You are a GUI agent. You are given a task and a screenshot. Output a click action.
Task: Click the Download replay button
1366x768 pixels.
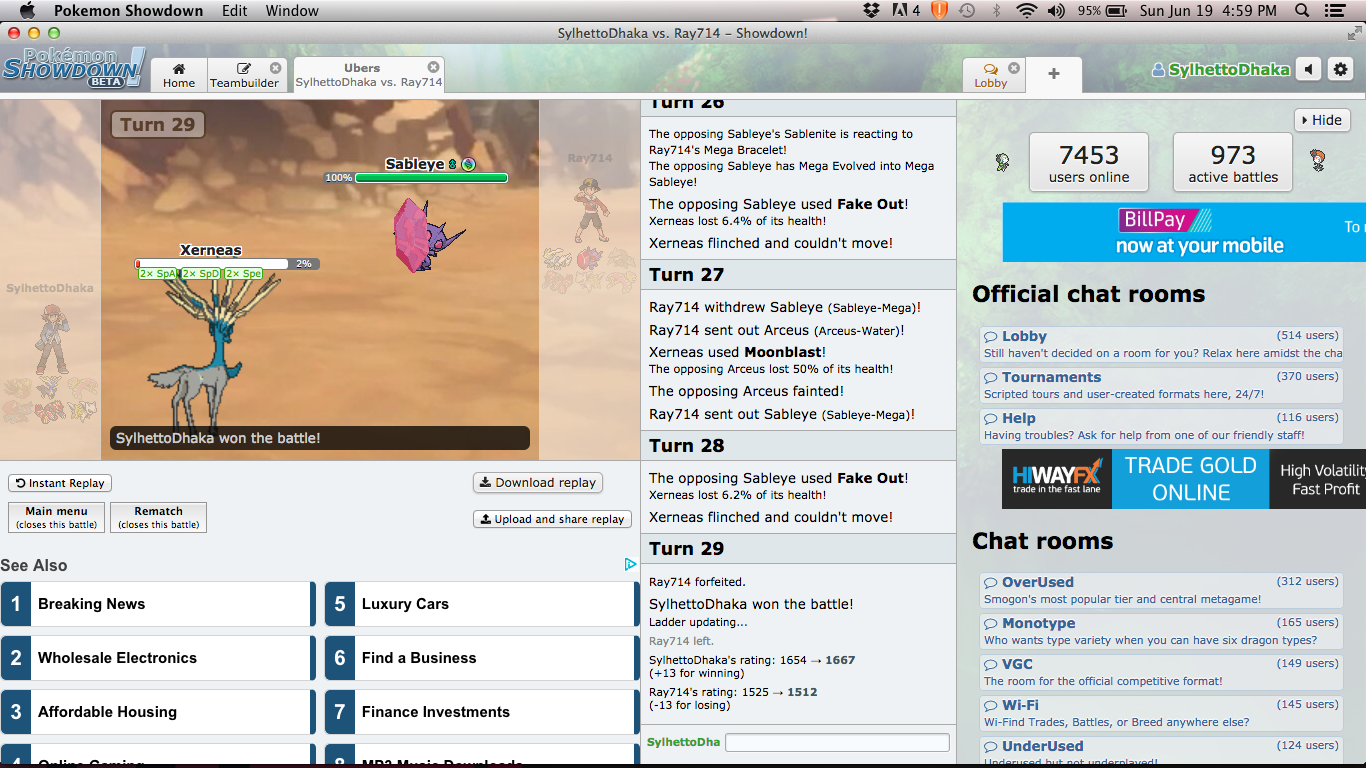pyautogui.click(x=538, y=483)
